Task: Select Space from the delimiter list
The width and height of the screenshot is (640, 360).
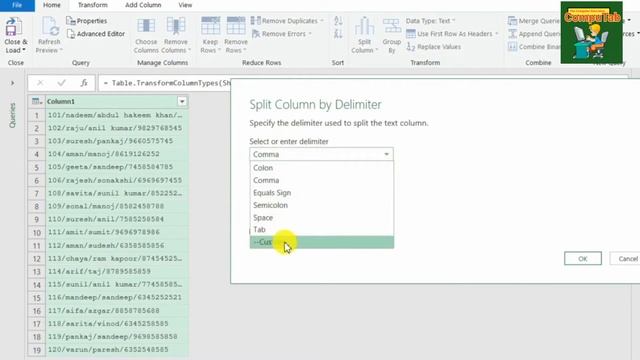Action: 322,218
